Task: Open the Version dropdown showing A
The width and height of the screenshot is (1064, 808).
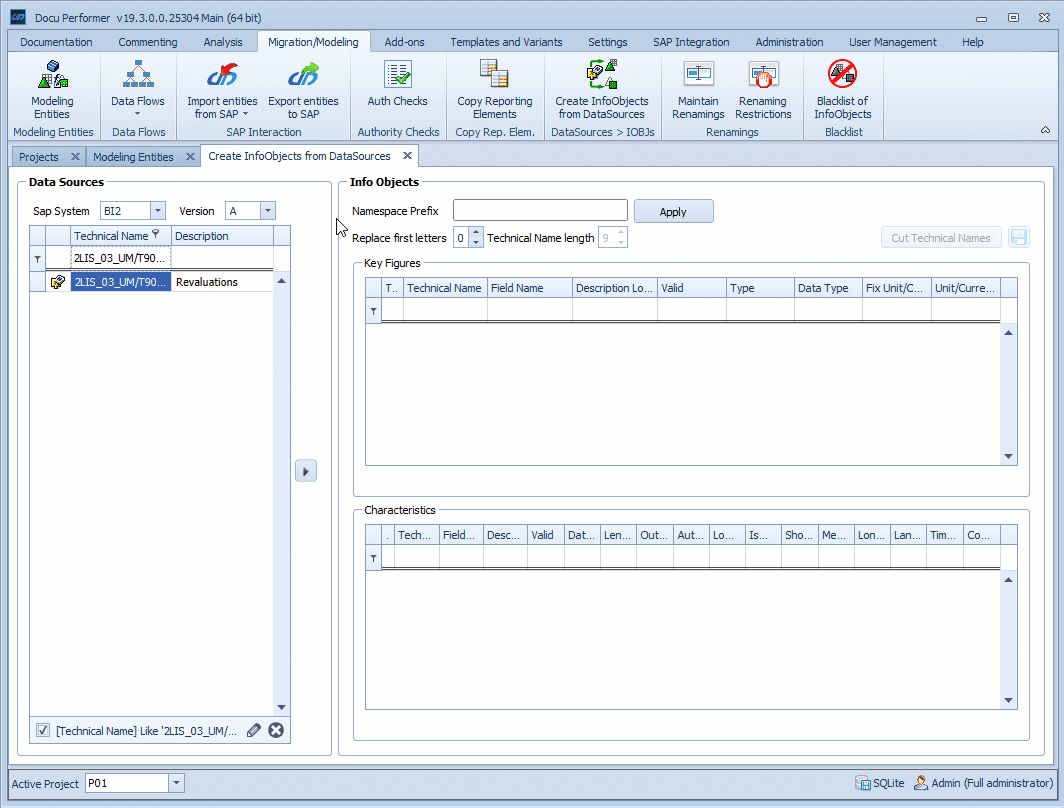Action: pyautogui.click(x=267, y=211)
